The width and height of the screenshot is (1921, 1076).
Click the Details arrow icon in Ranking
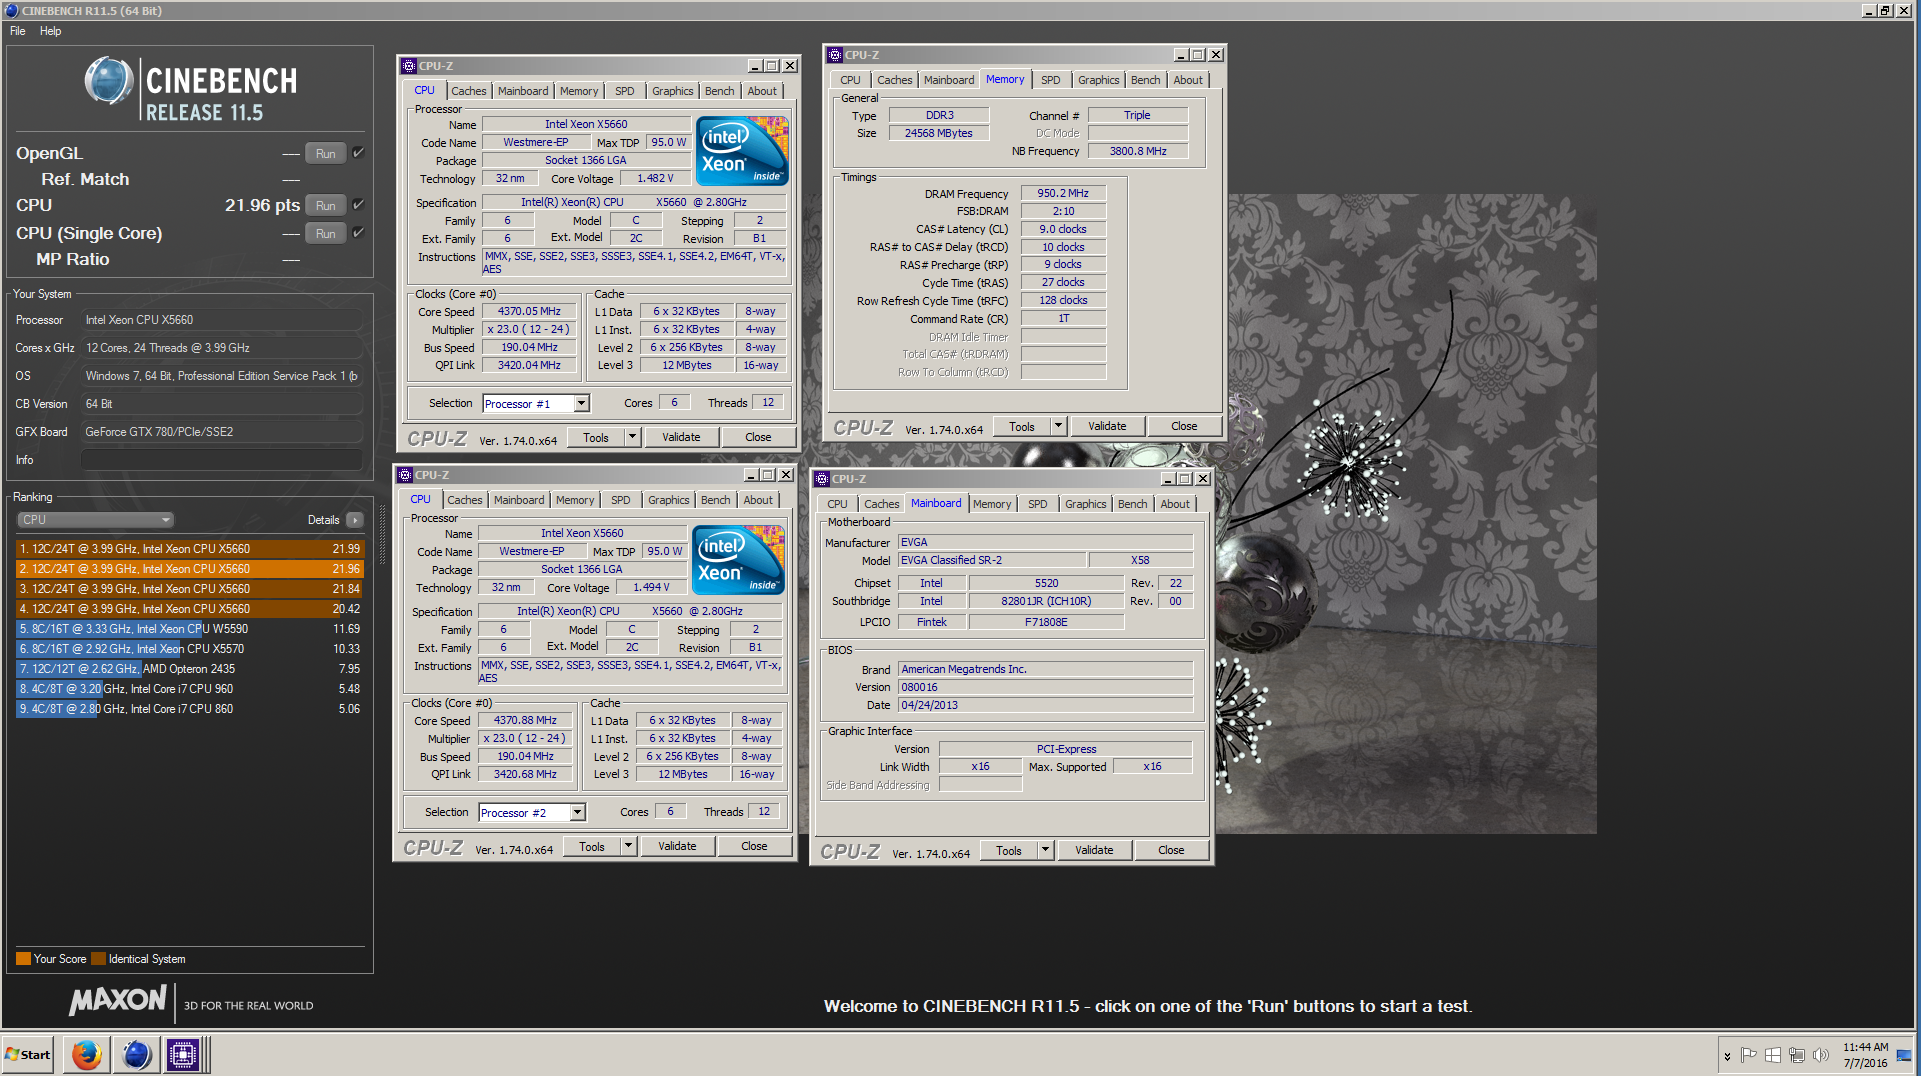[354, 520]
